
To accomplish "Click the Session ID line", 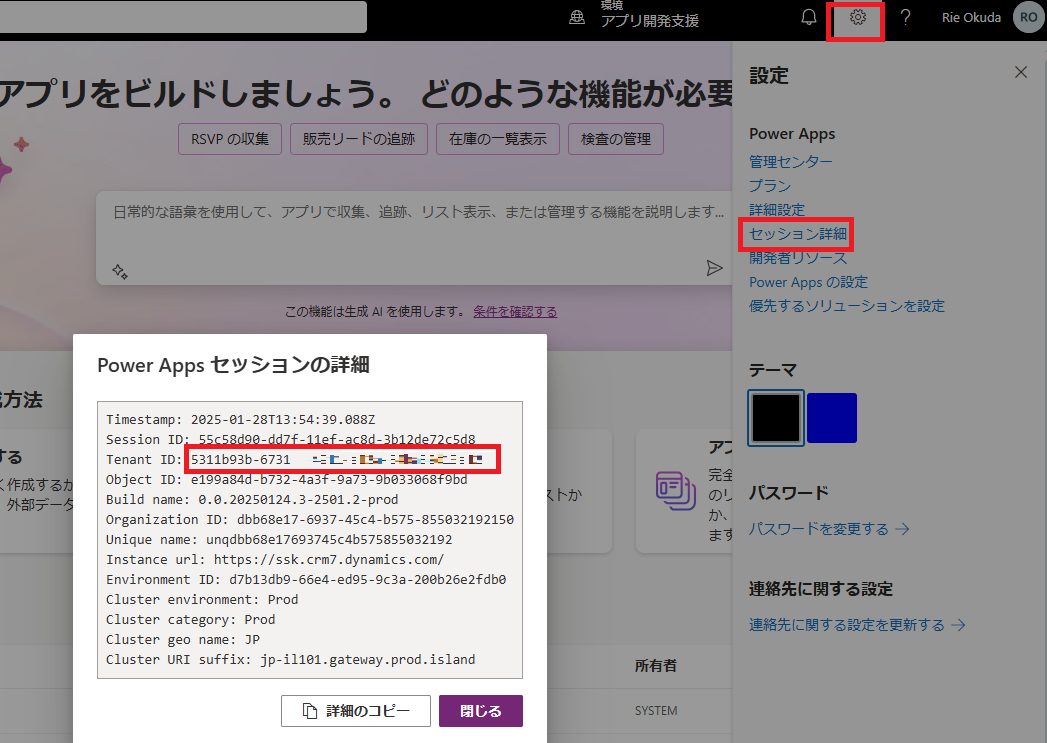I will pos(290,440).
